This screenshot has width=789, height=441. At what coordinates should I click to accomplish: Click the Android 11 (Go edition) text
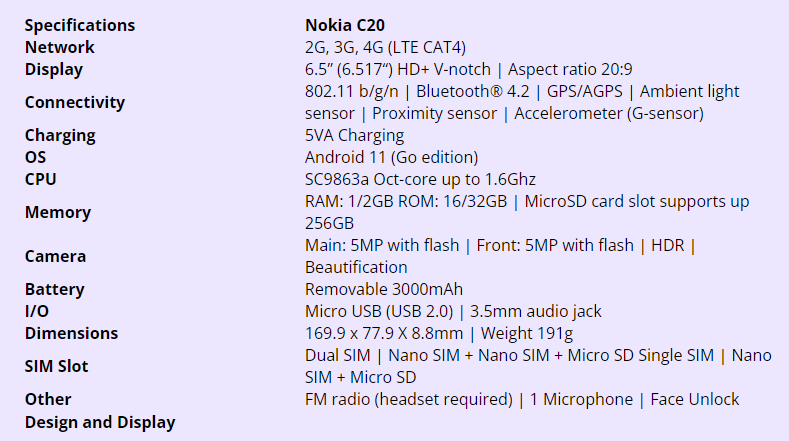click(391, 157)
